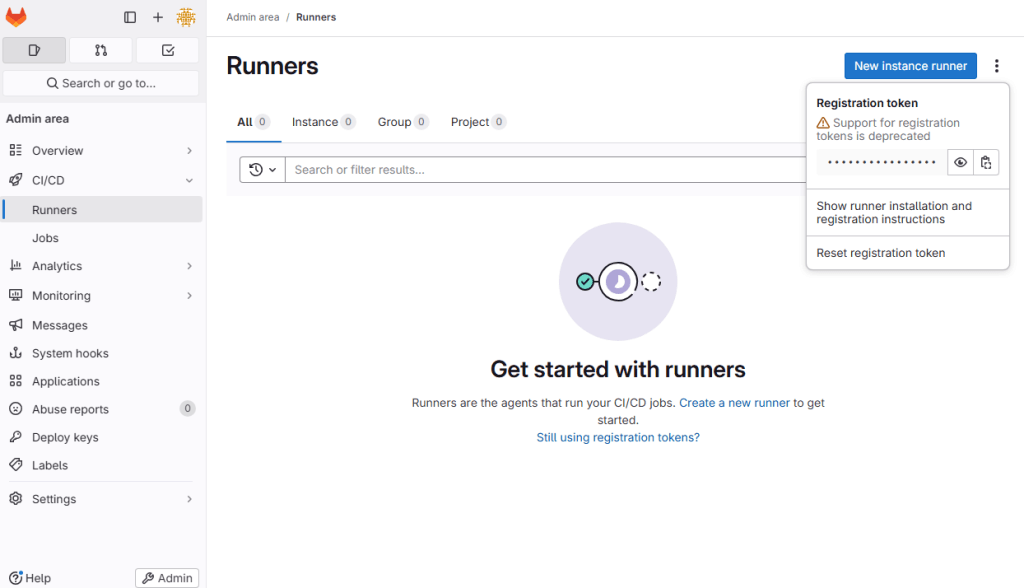Screen dimensions: 1024x588
Task: Open Labels in the sidebar
Action: [101, 465]
